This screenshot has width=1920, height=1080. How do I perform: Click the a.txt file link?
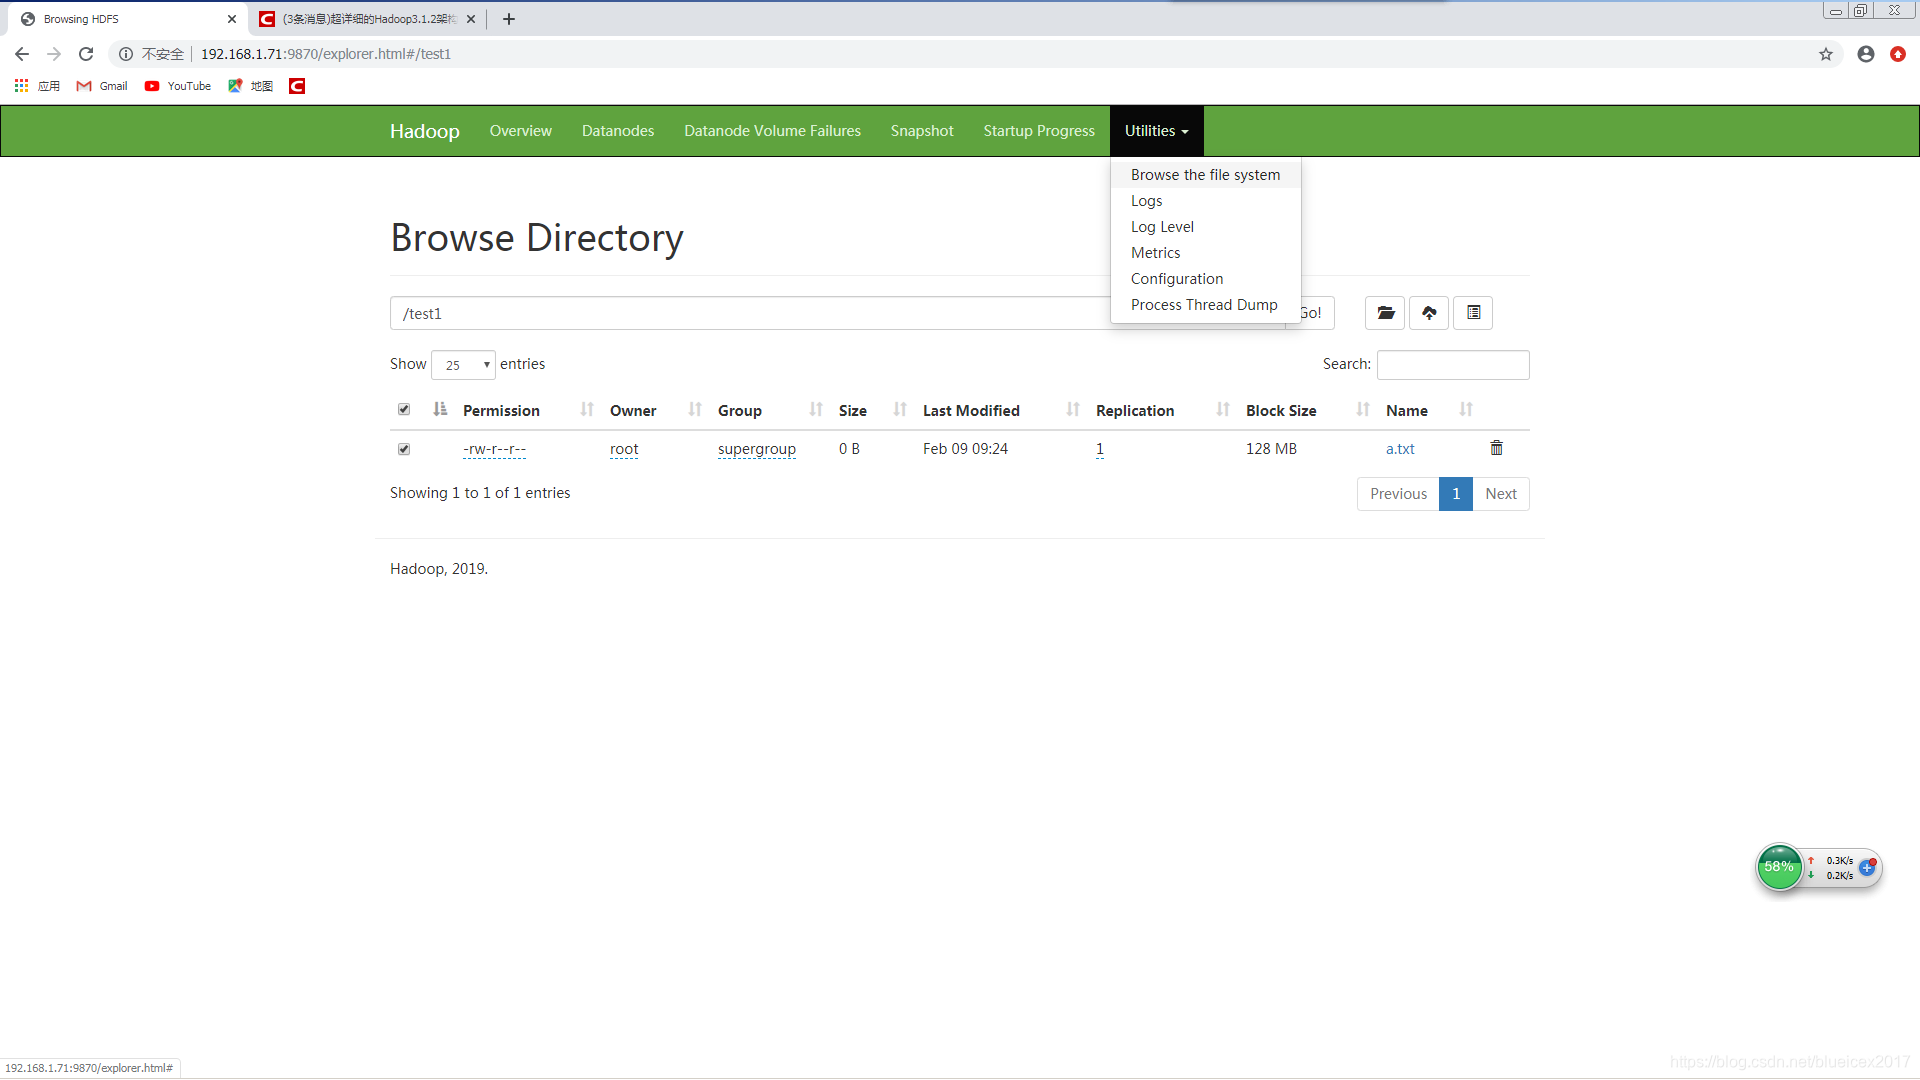point(1400,448)
